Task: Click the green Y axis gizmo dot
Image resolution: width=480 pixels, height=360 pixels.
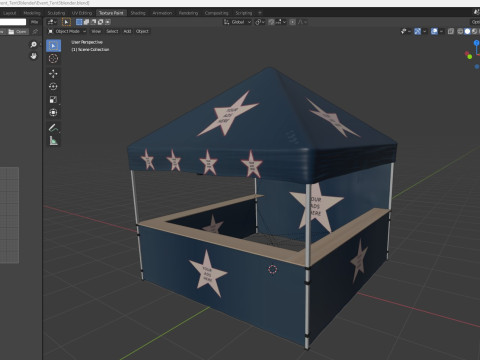Action: [x=470, y=57]
